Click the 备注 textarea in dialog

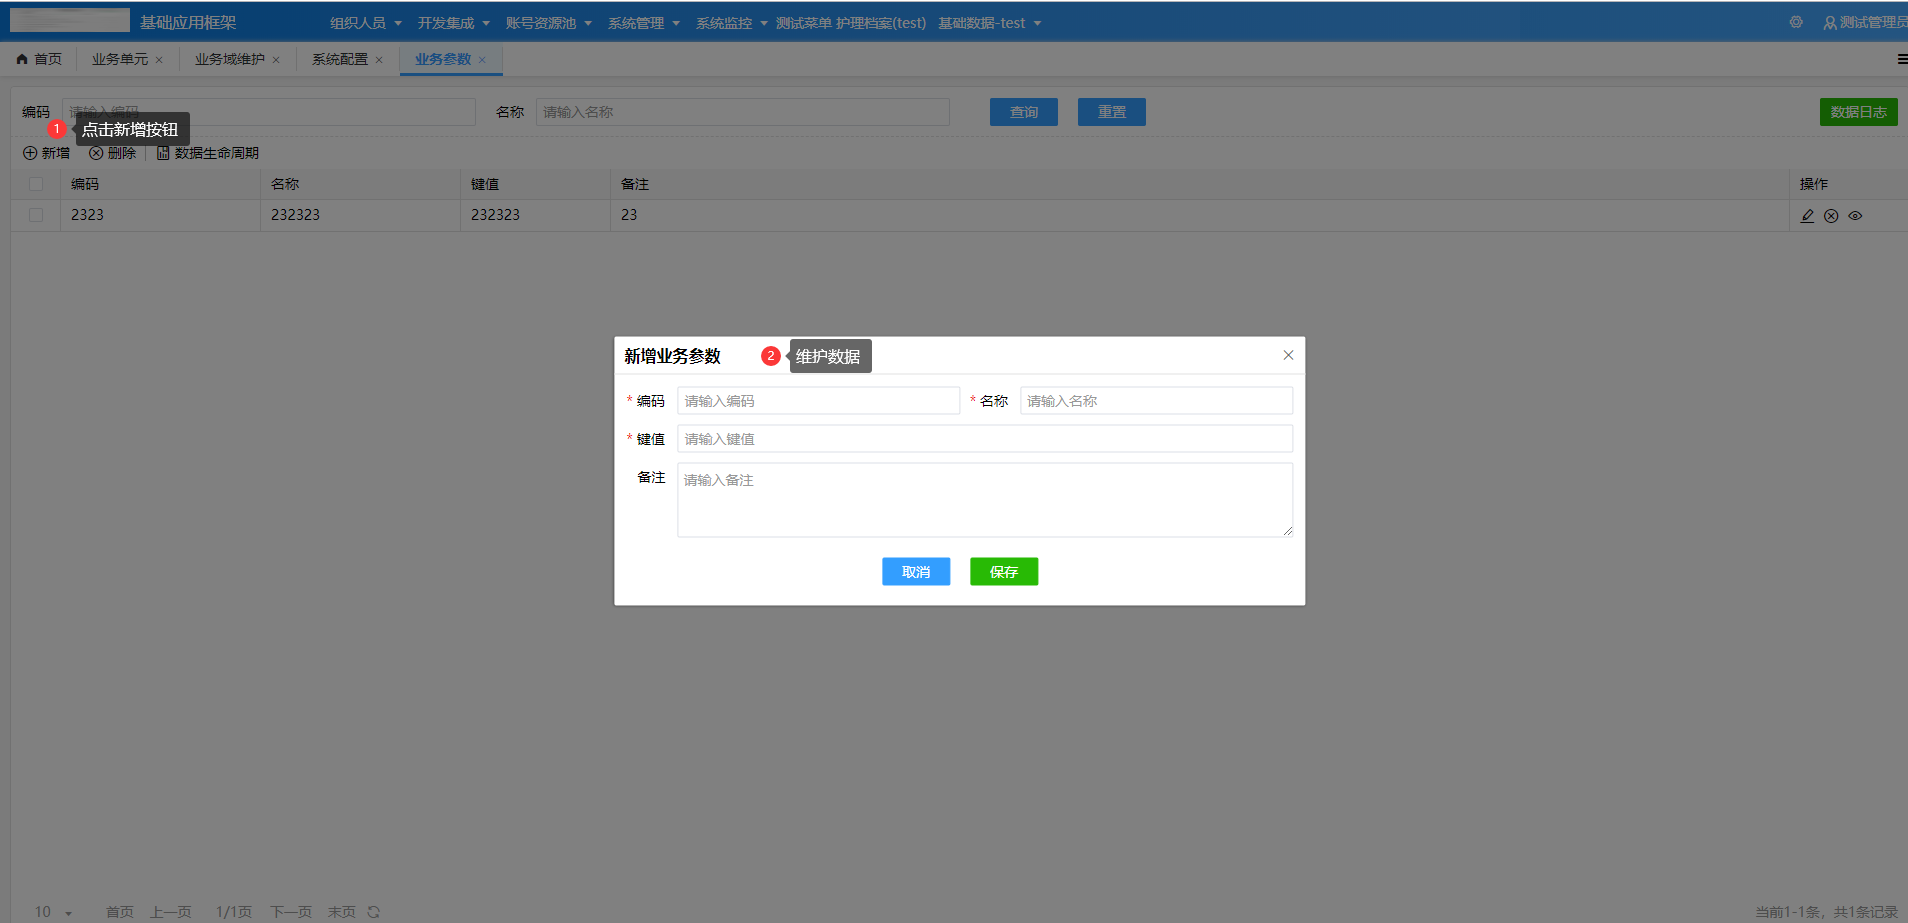tap(984, 500)
